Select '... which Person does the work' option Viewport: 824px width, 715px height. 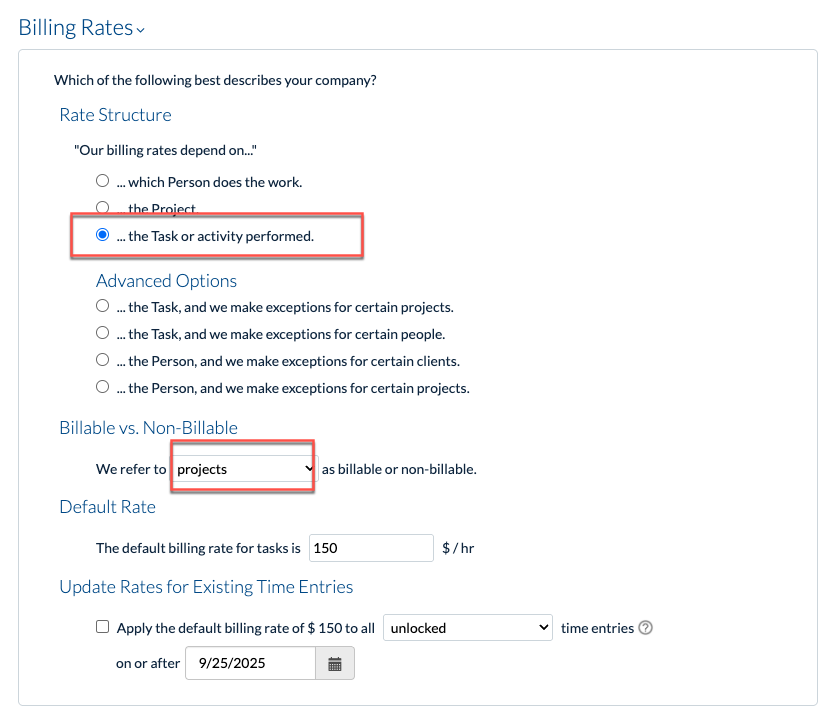(x=102, y=180)
